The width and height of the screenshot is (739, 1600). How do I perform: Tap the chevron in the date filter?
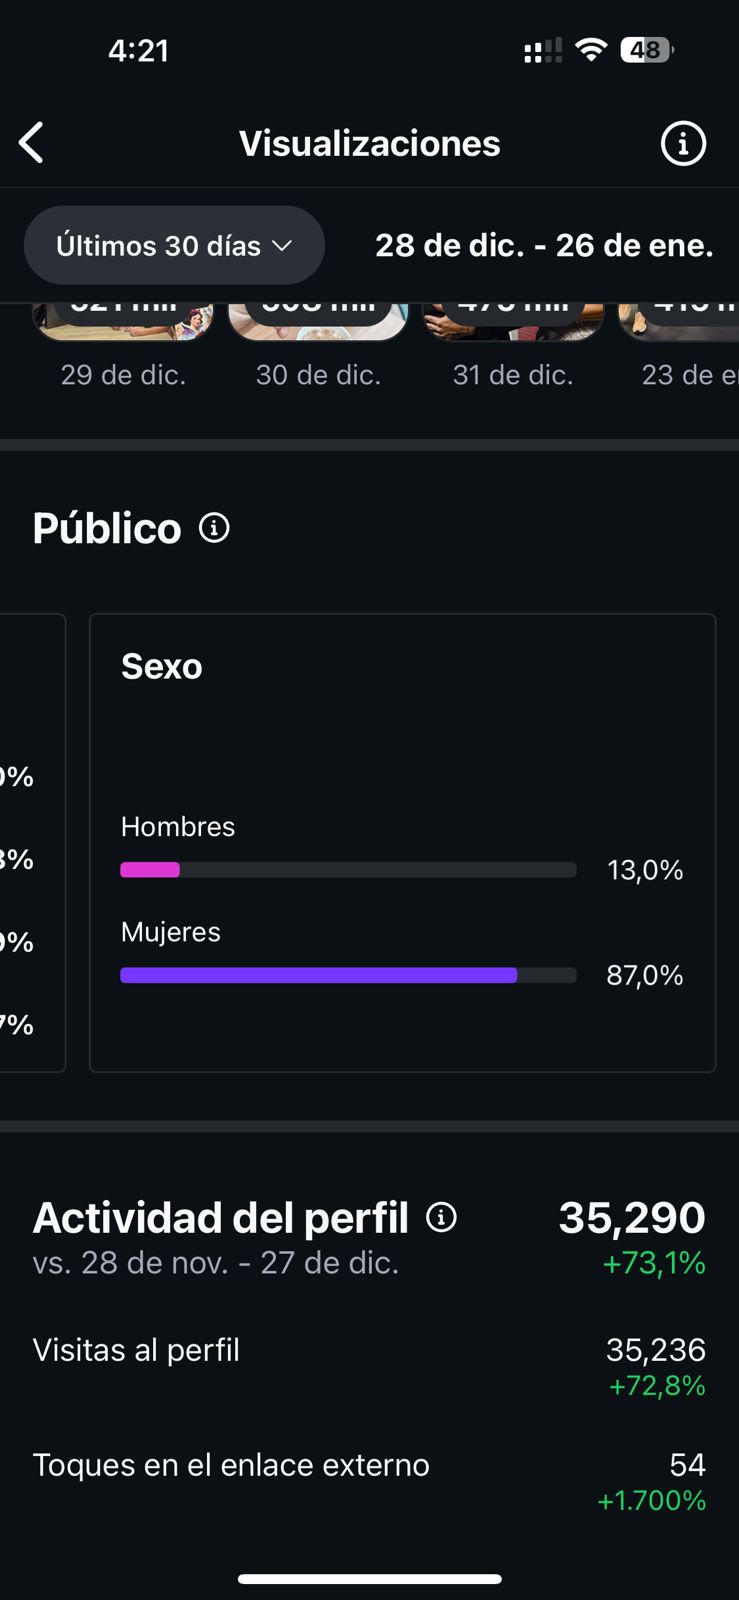pyautogui.click(x=283, y=246)
